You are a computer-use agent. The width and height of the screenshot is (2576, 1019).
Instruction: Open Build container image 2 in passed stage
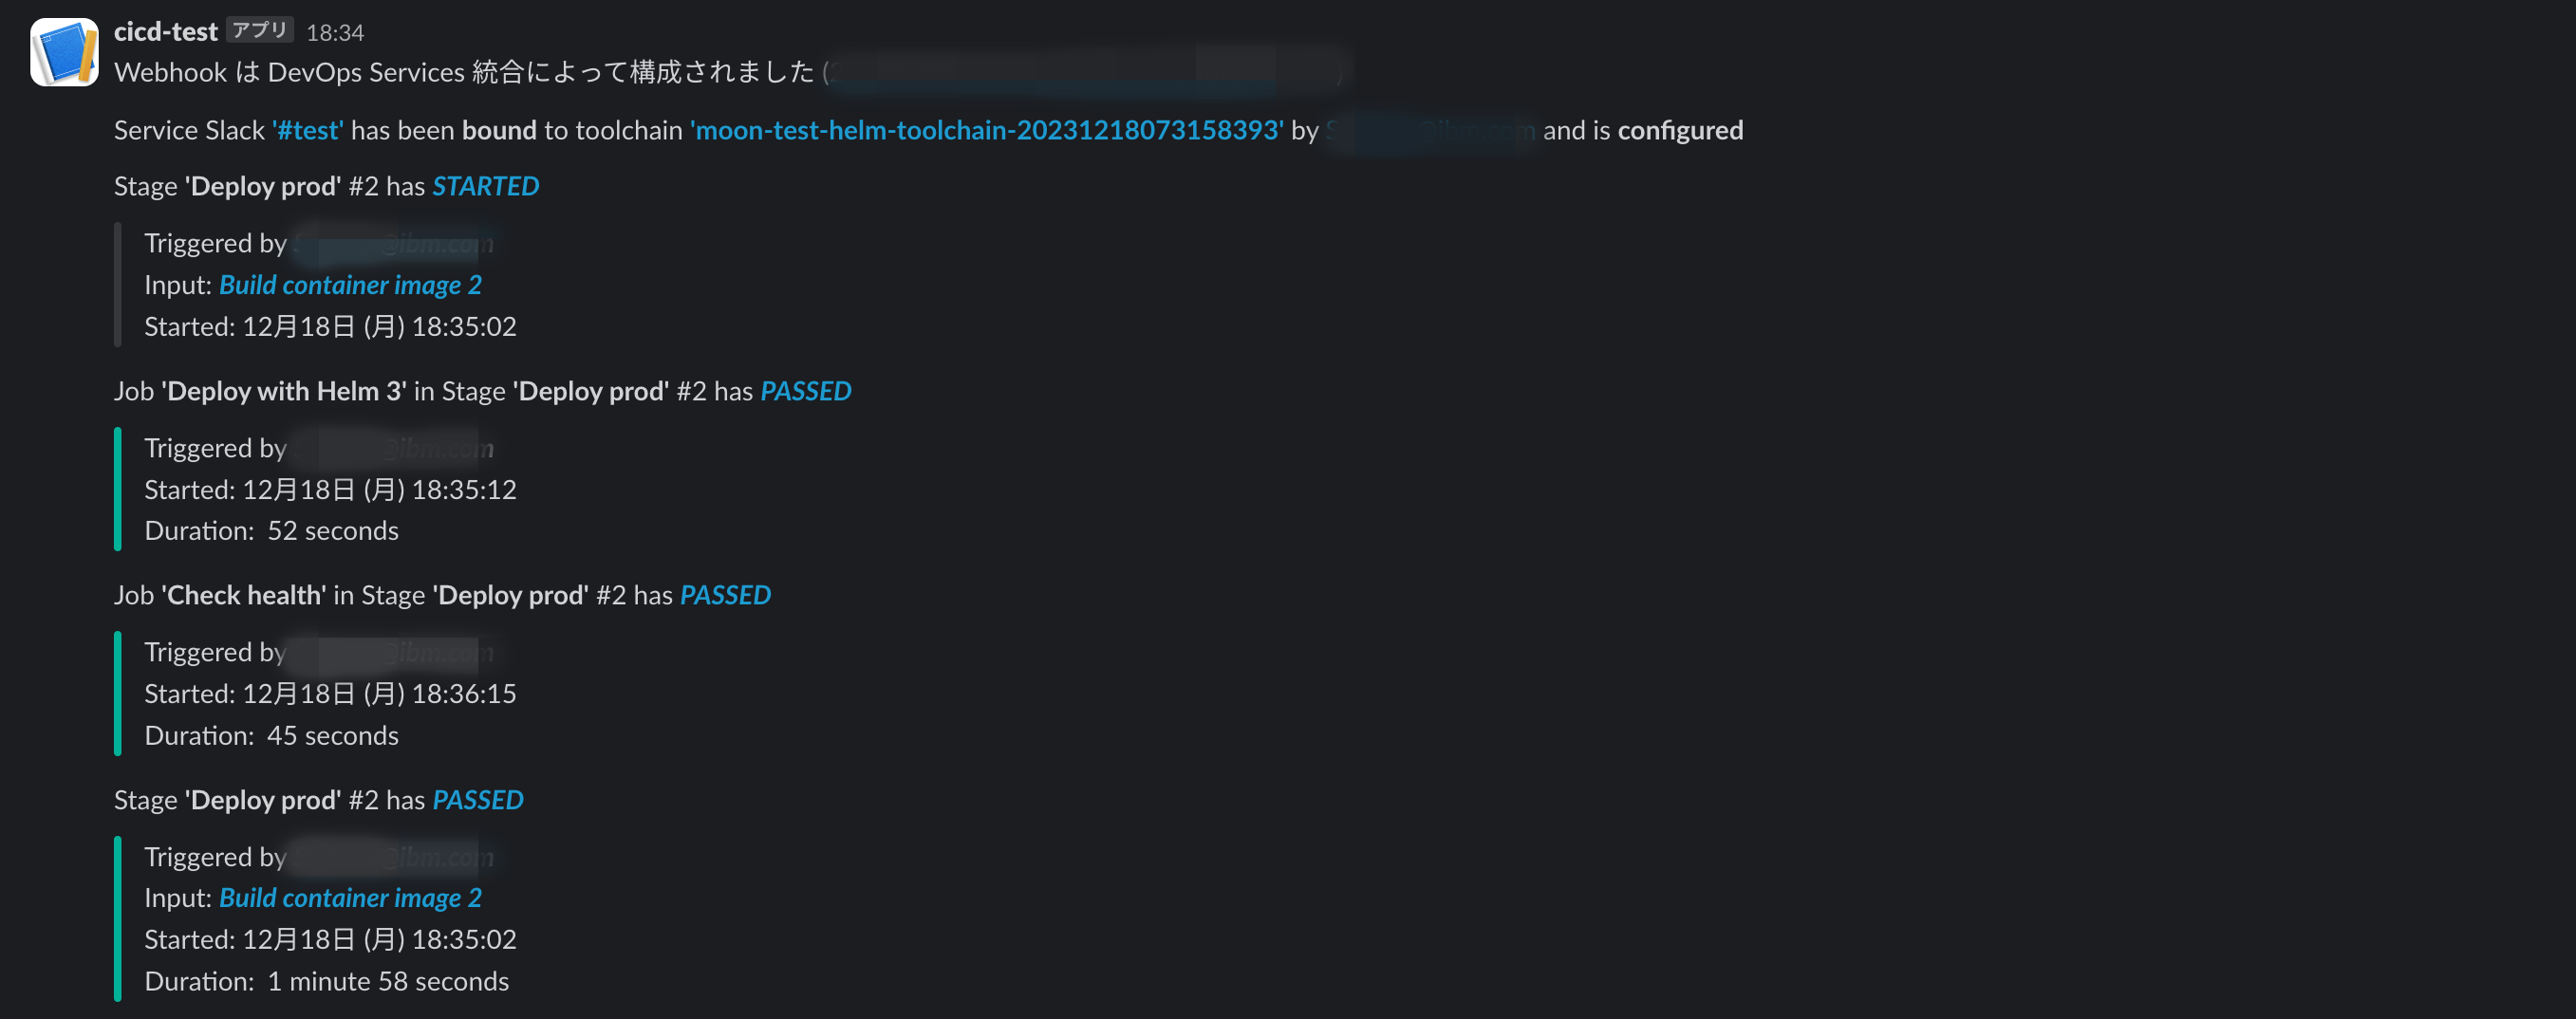(x=350, y=898)
